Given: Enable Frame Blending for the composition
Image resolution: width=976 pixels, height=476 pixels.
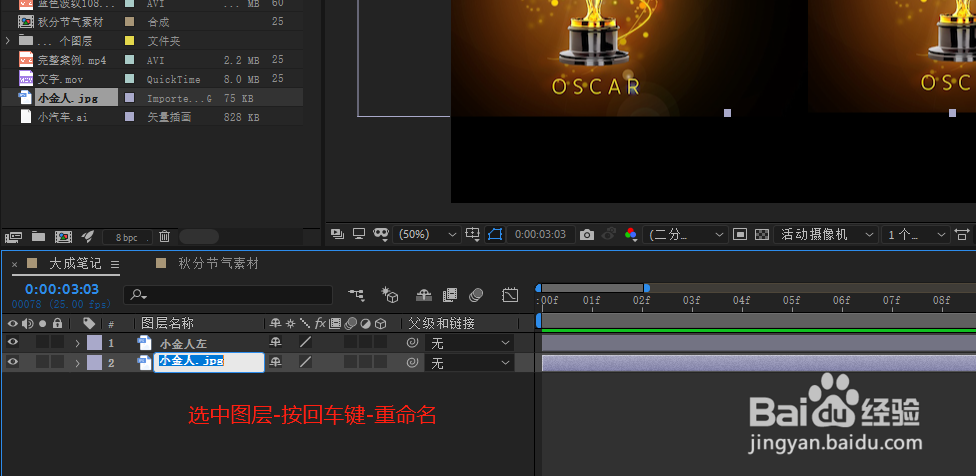Looking at the screenshot, I should 450,295.
